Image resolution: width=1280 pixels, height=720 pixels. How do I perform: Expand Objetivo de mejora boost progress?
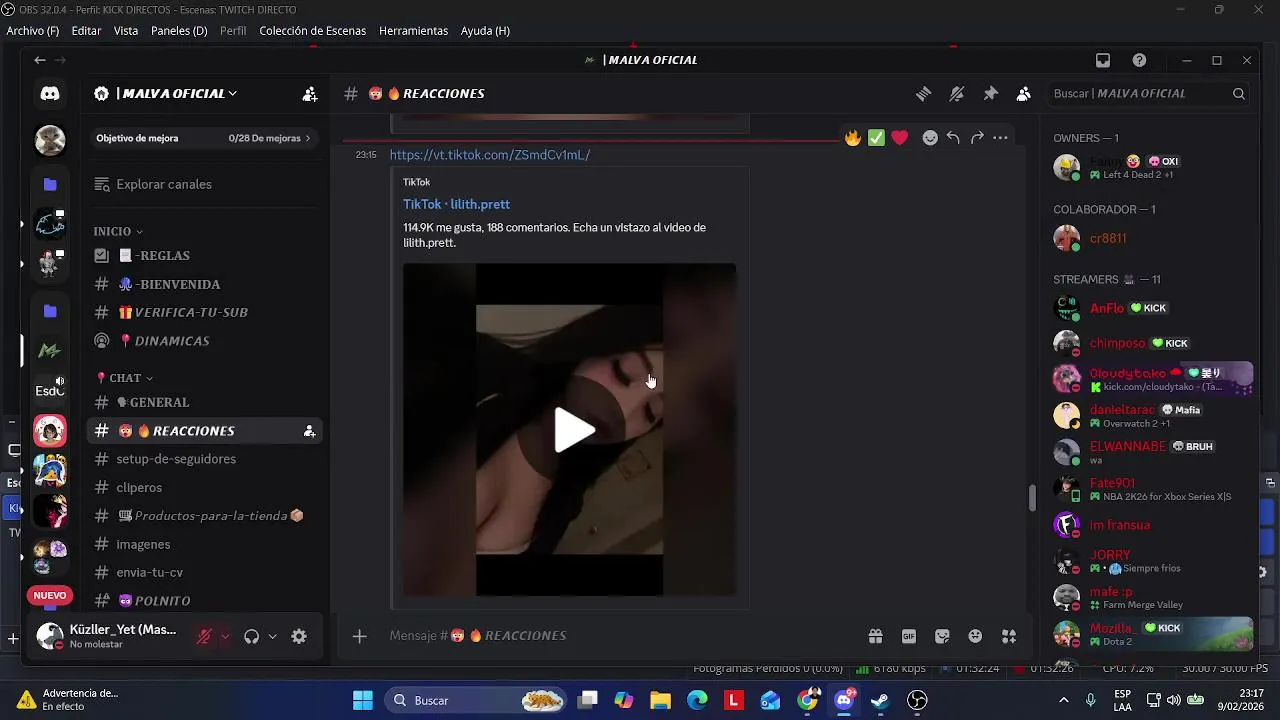[204, 138]
